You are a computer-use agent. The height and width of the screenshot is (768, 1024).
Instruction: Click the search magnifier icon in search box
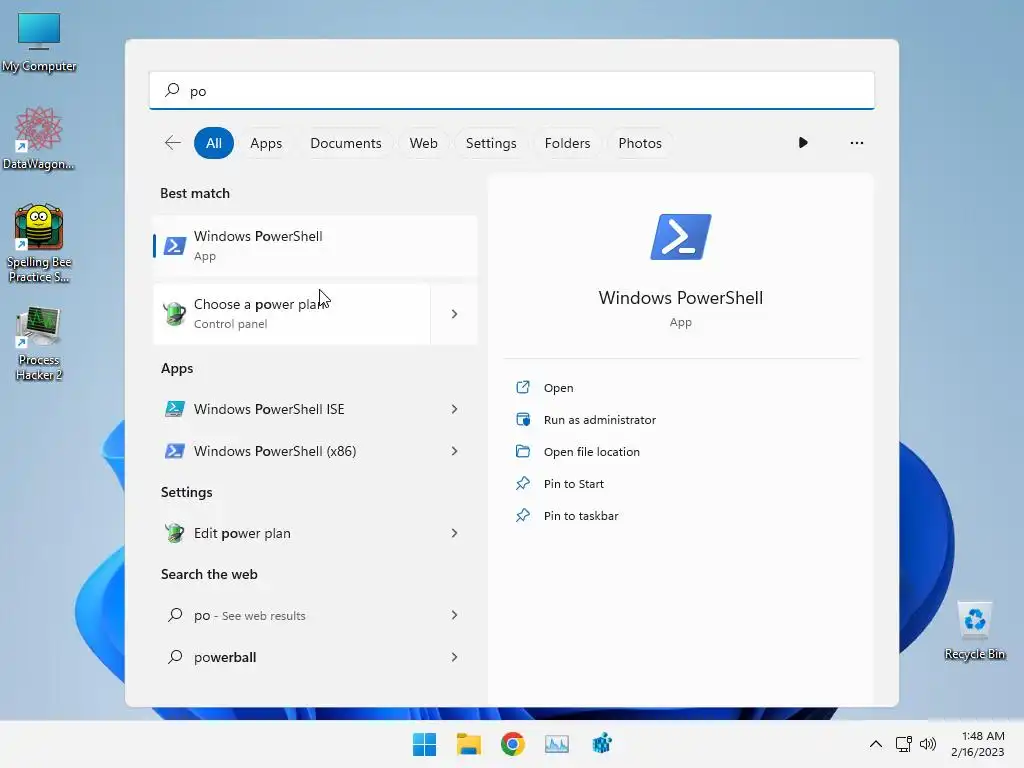pos(172,90)
